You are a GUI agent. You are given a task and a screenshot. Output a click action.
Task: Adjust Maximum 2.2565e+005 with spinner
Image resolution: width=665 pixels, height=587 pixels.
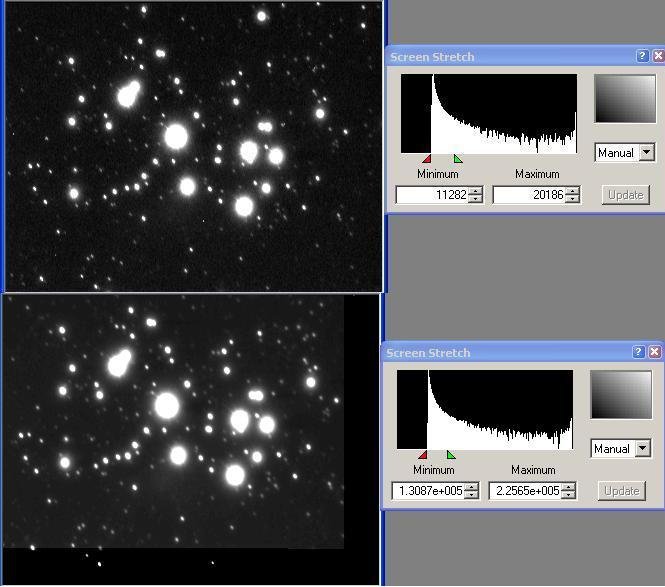point(569,491)
